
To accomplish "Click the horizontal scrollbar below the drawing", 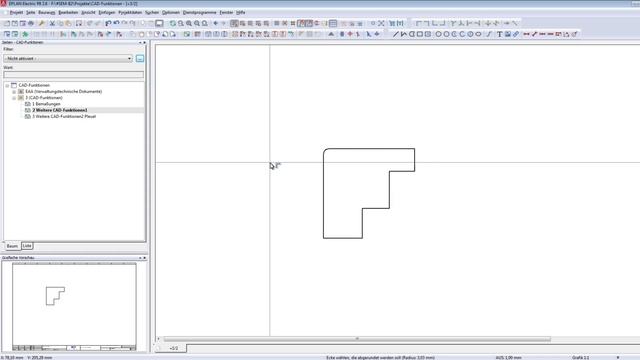I will (x=357, y=339).
